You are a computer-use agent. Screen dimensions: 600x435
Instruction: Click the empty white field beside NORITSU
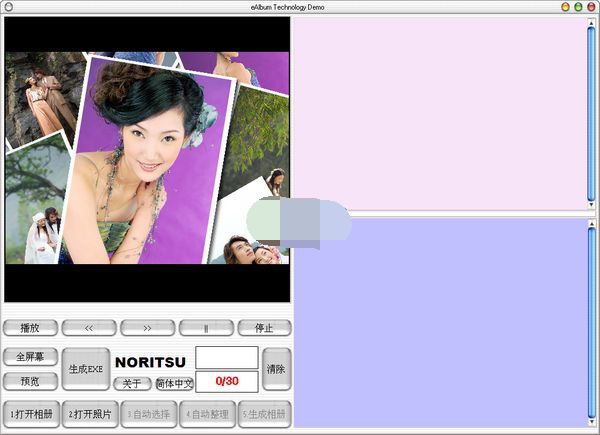pos(226,357)
